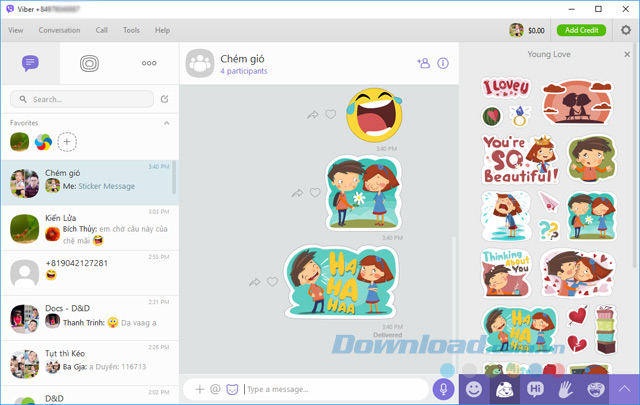Click the 4 participants link
This screenshot has height=405, width=640.
pyautogui.click(x=244, y=71)
